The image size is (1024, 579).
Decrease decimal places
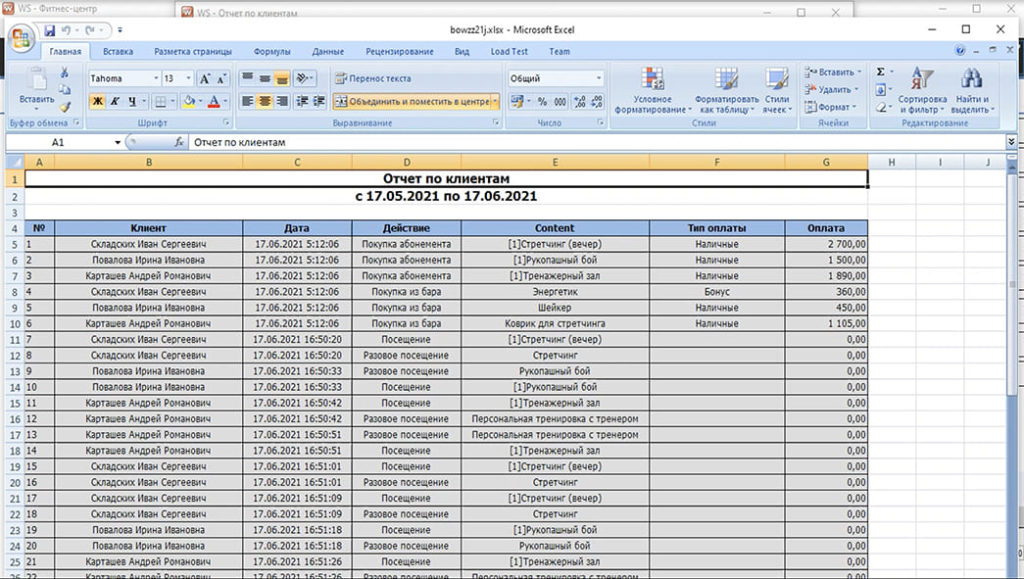click(x=596, y=101)
